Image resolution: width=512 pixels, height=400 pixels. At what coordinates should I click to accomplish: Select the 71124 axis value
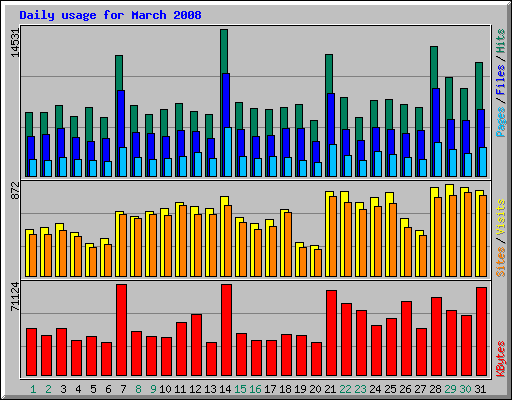coord(15,296)
